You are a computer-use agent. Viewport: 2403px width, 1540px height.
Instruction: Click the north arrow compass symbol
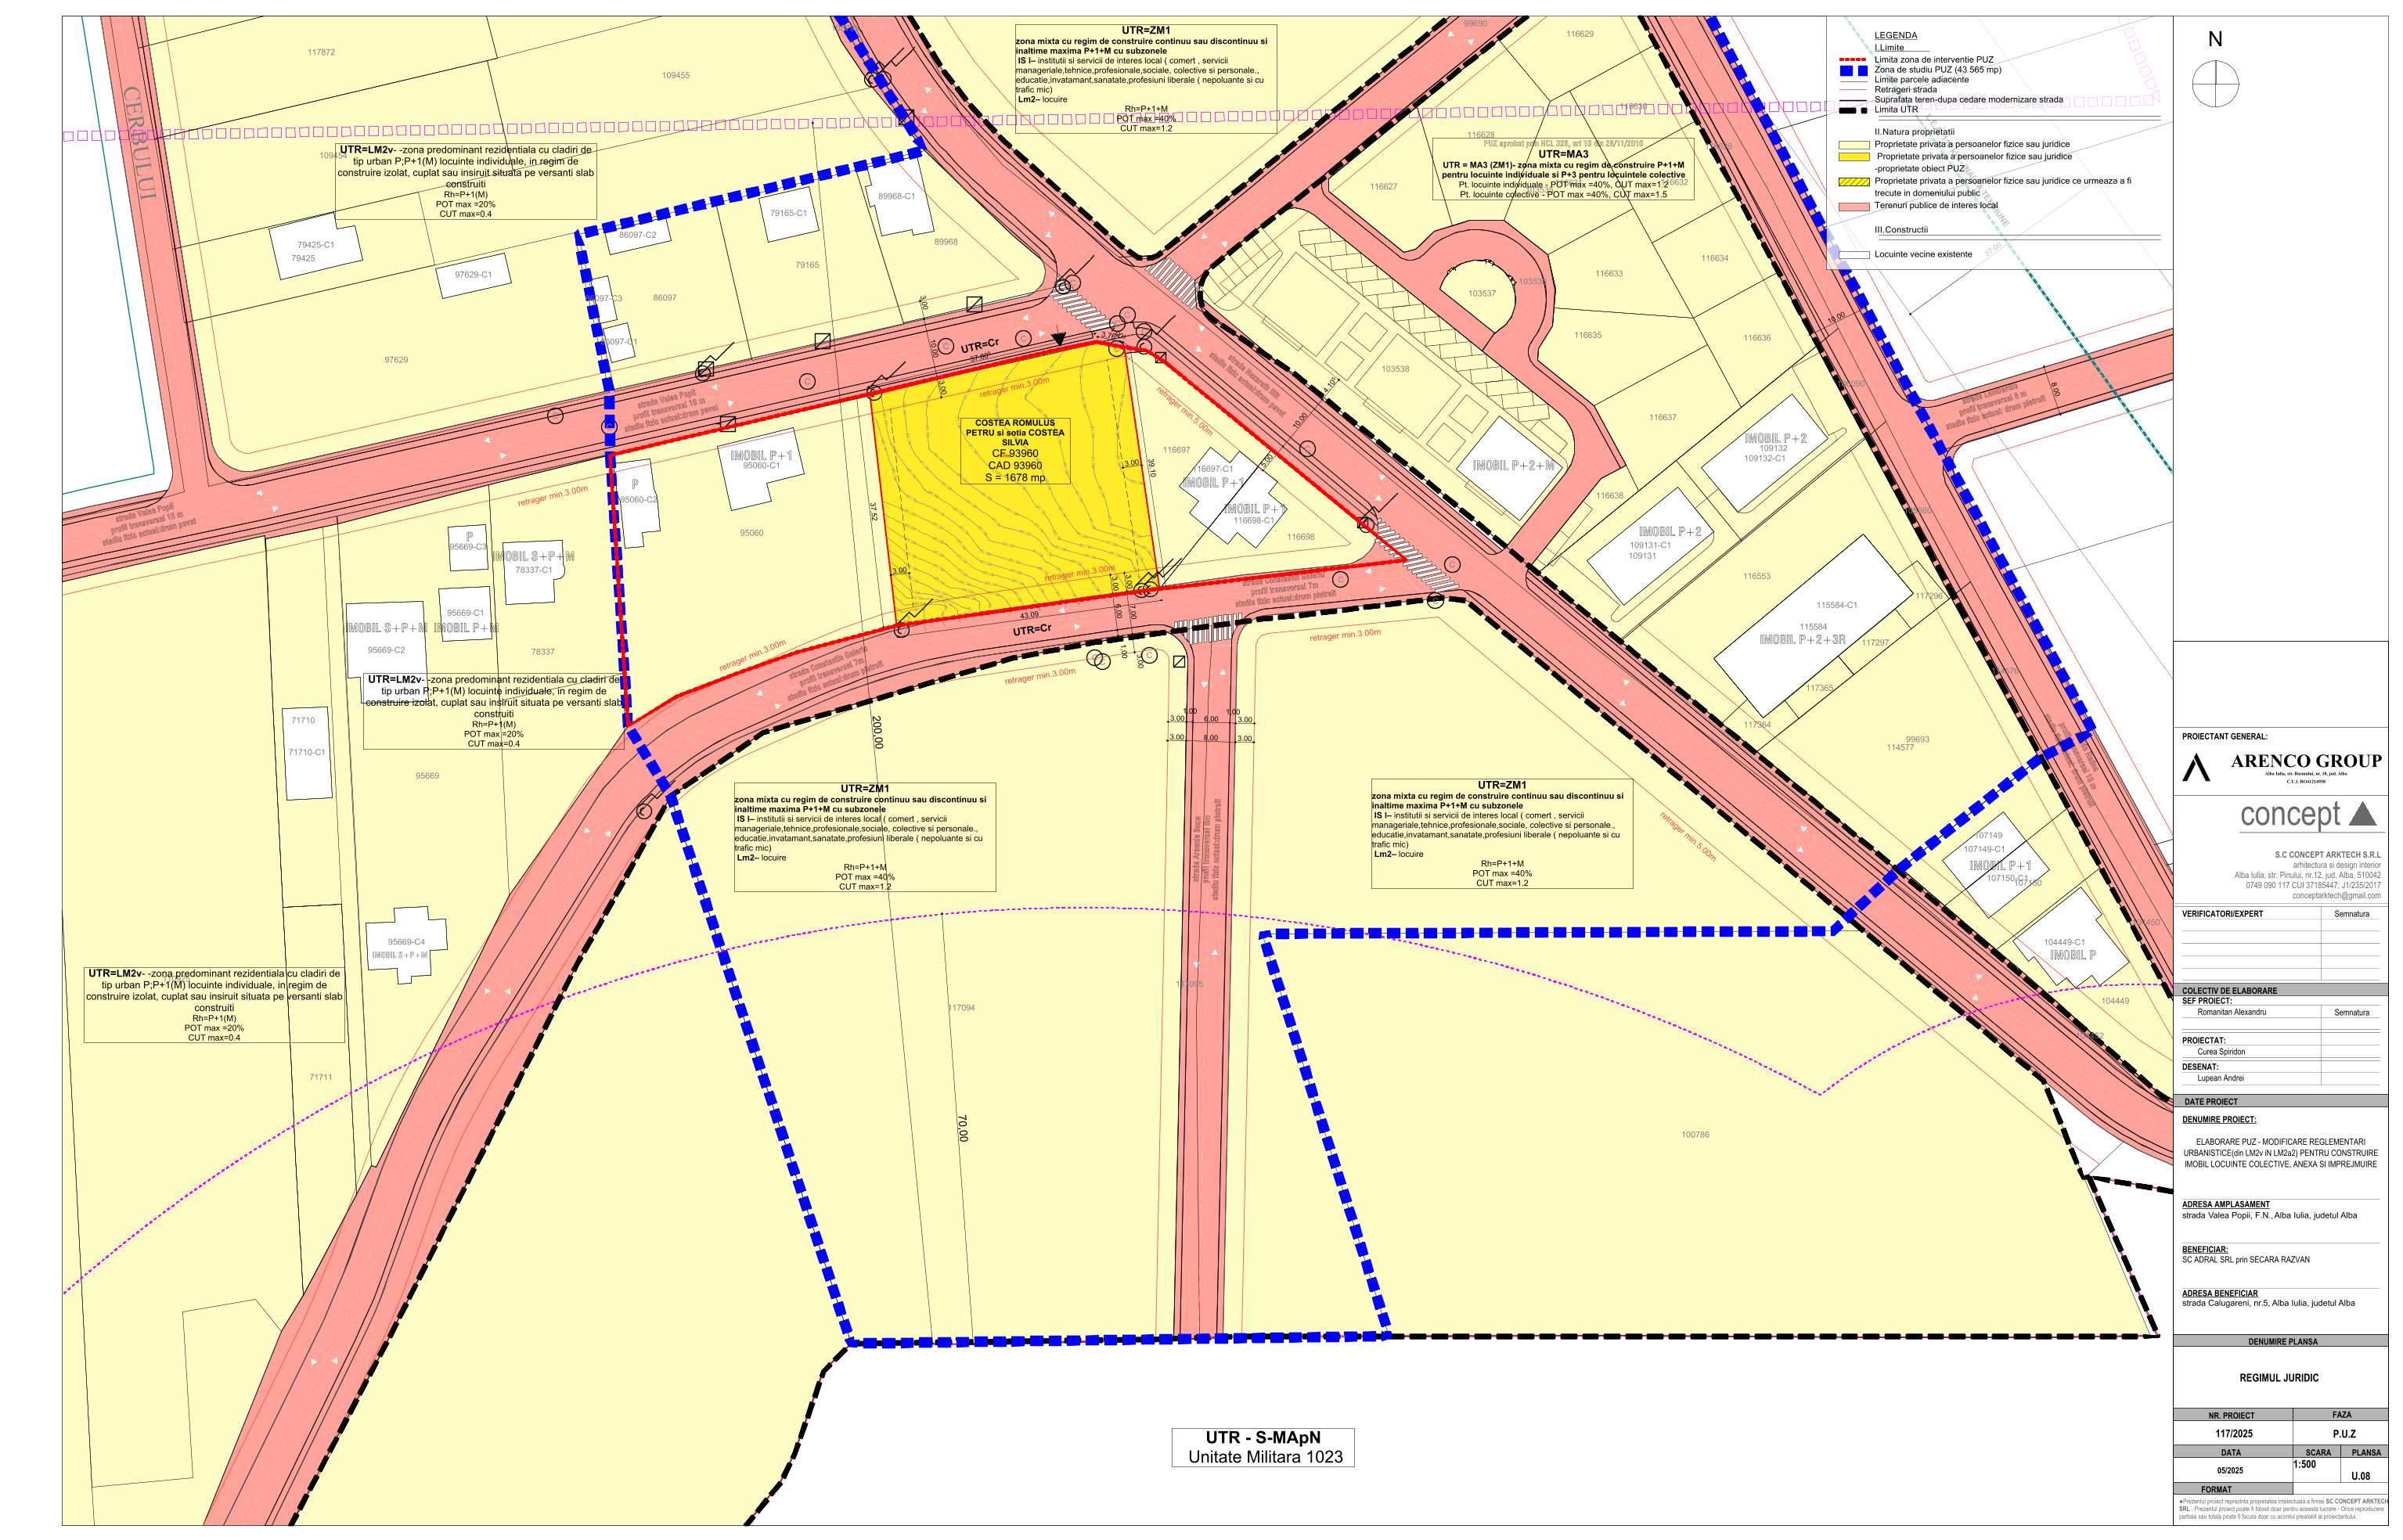[2215, 83]
